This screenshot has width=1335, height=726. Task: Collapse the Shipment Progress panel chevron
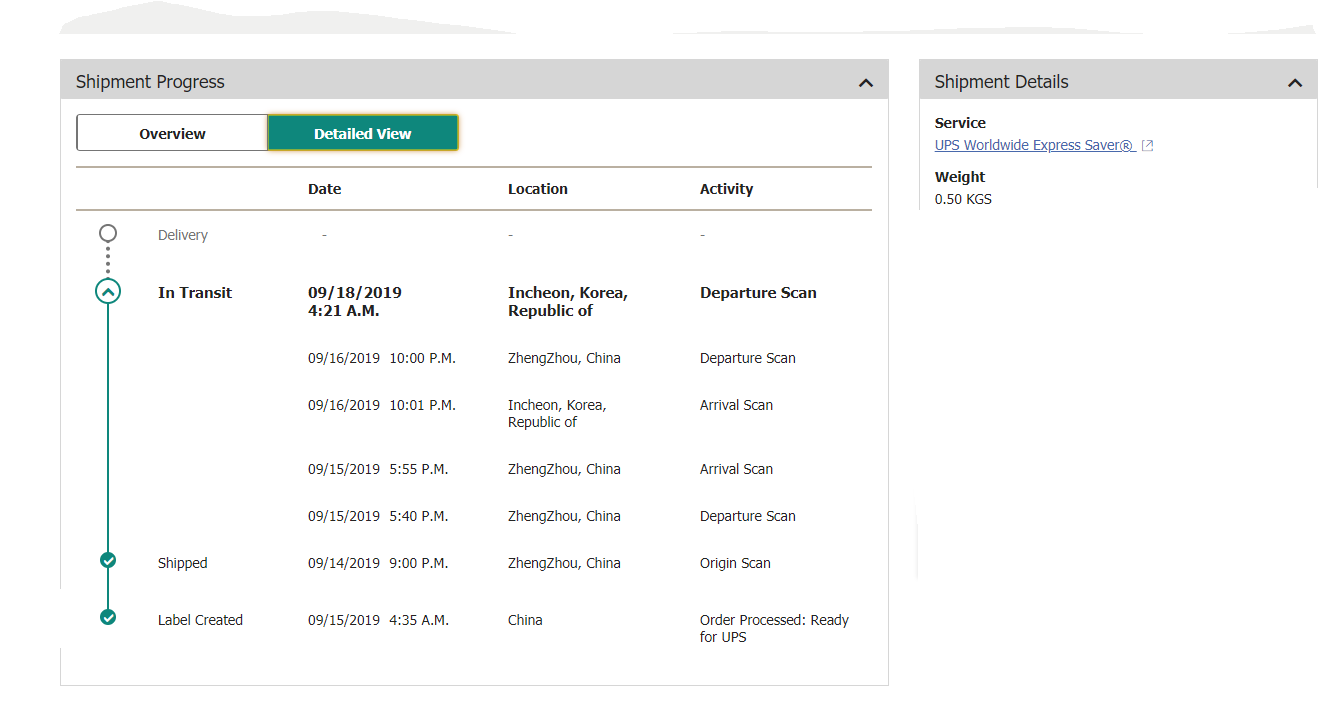click(866, 83)
